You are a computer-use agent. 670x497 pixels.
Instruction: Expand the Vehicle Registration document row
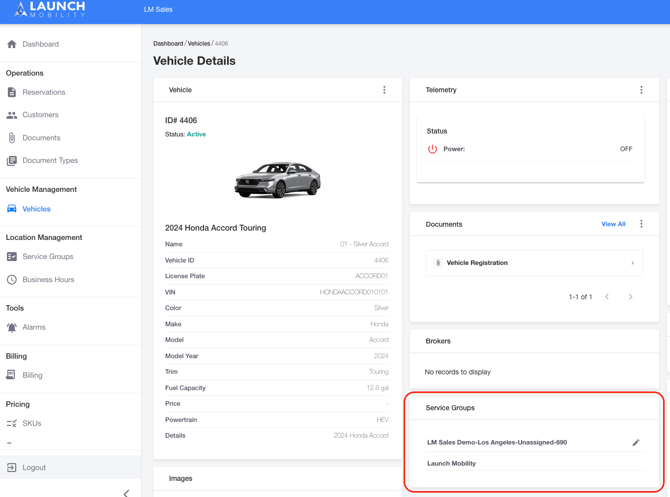534,263
